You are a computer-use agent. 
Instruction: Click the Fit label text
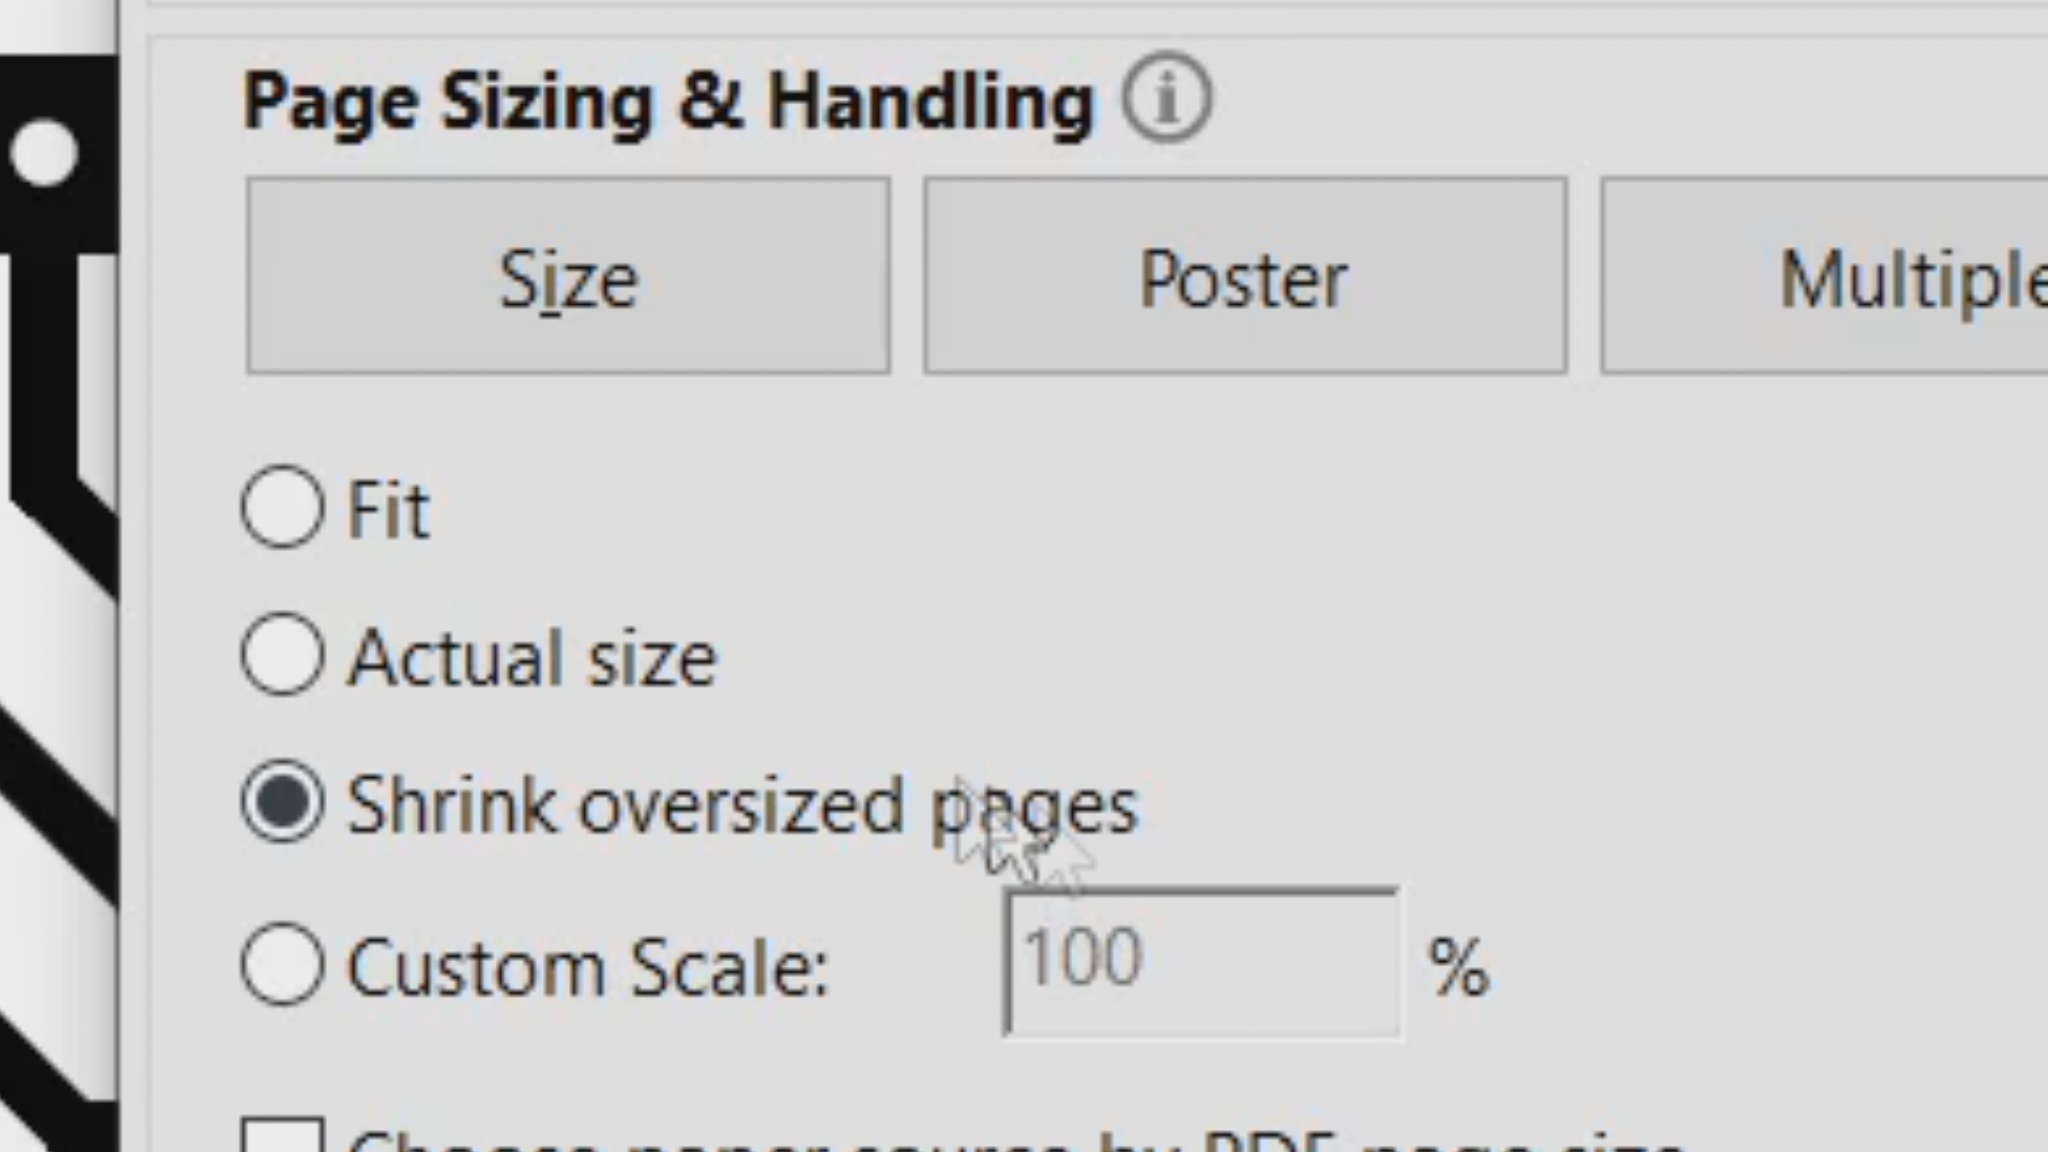[x=388, y=509]
